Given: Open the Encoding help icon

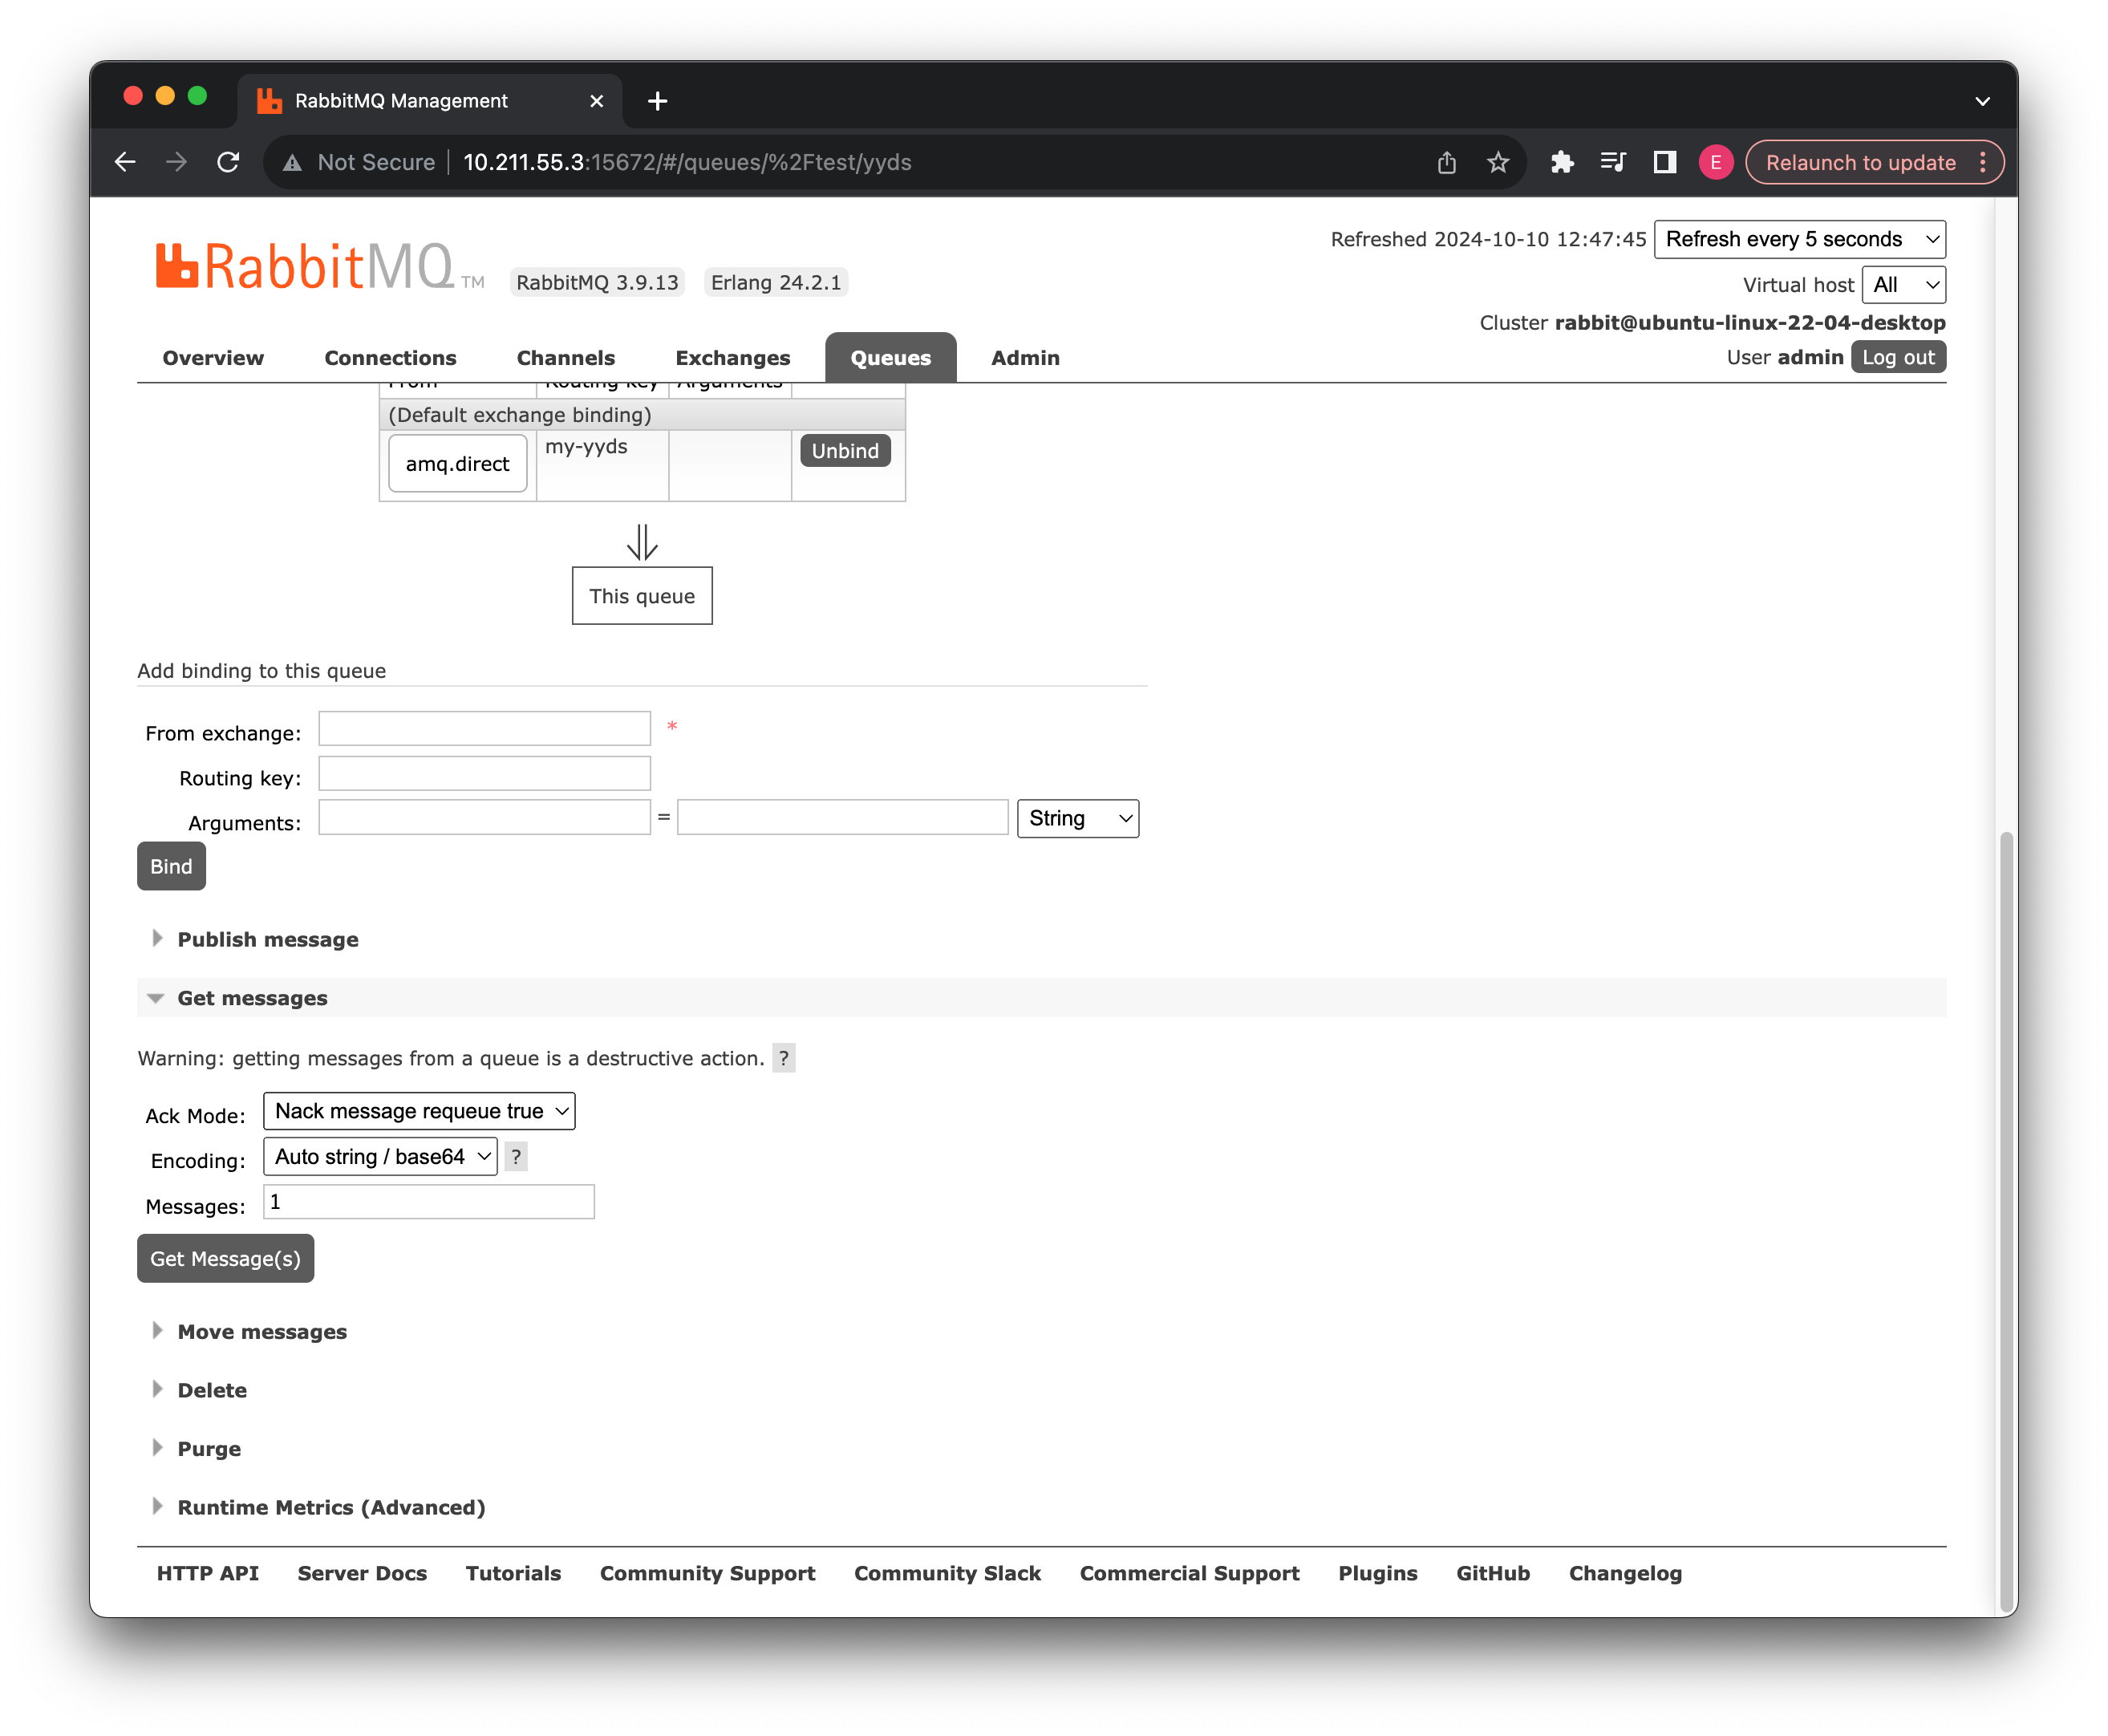Looking at the screenshot, I should pyautogui.click(x=515, y=1157).
